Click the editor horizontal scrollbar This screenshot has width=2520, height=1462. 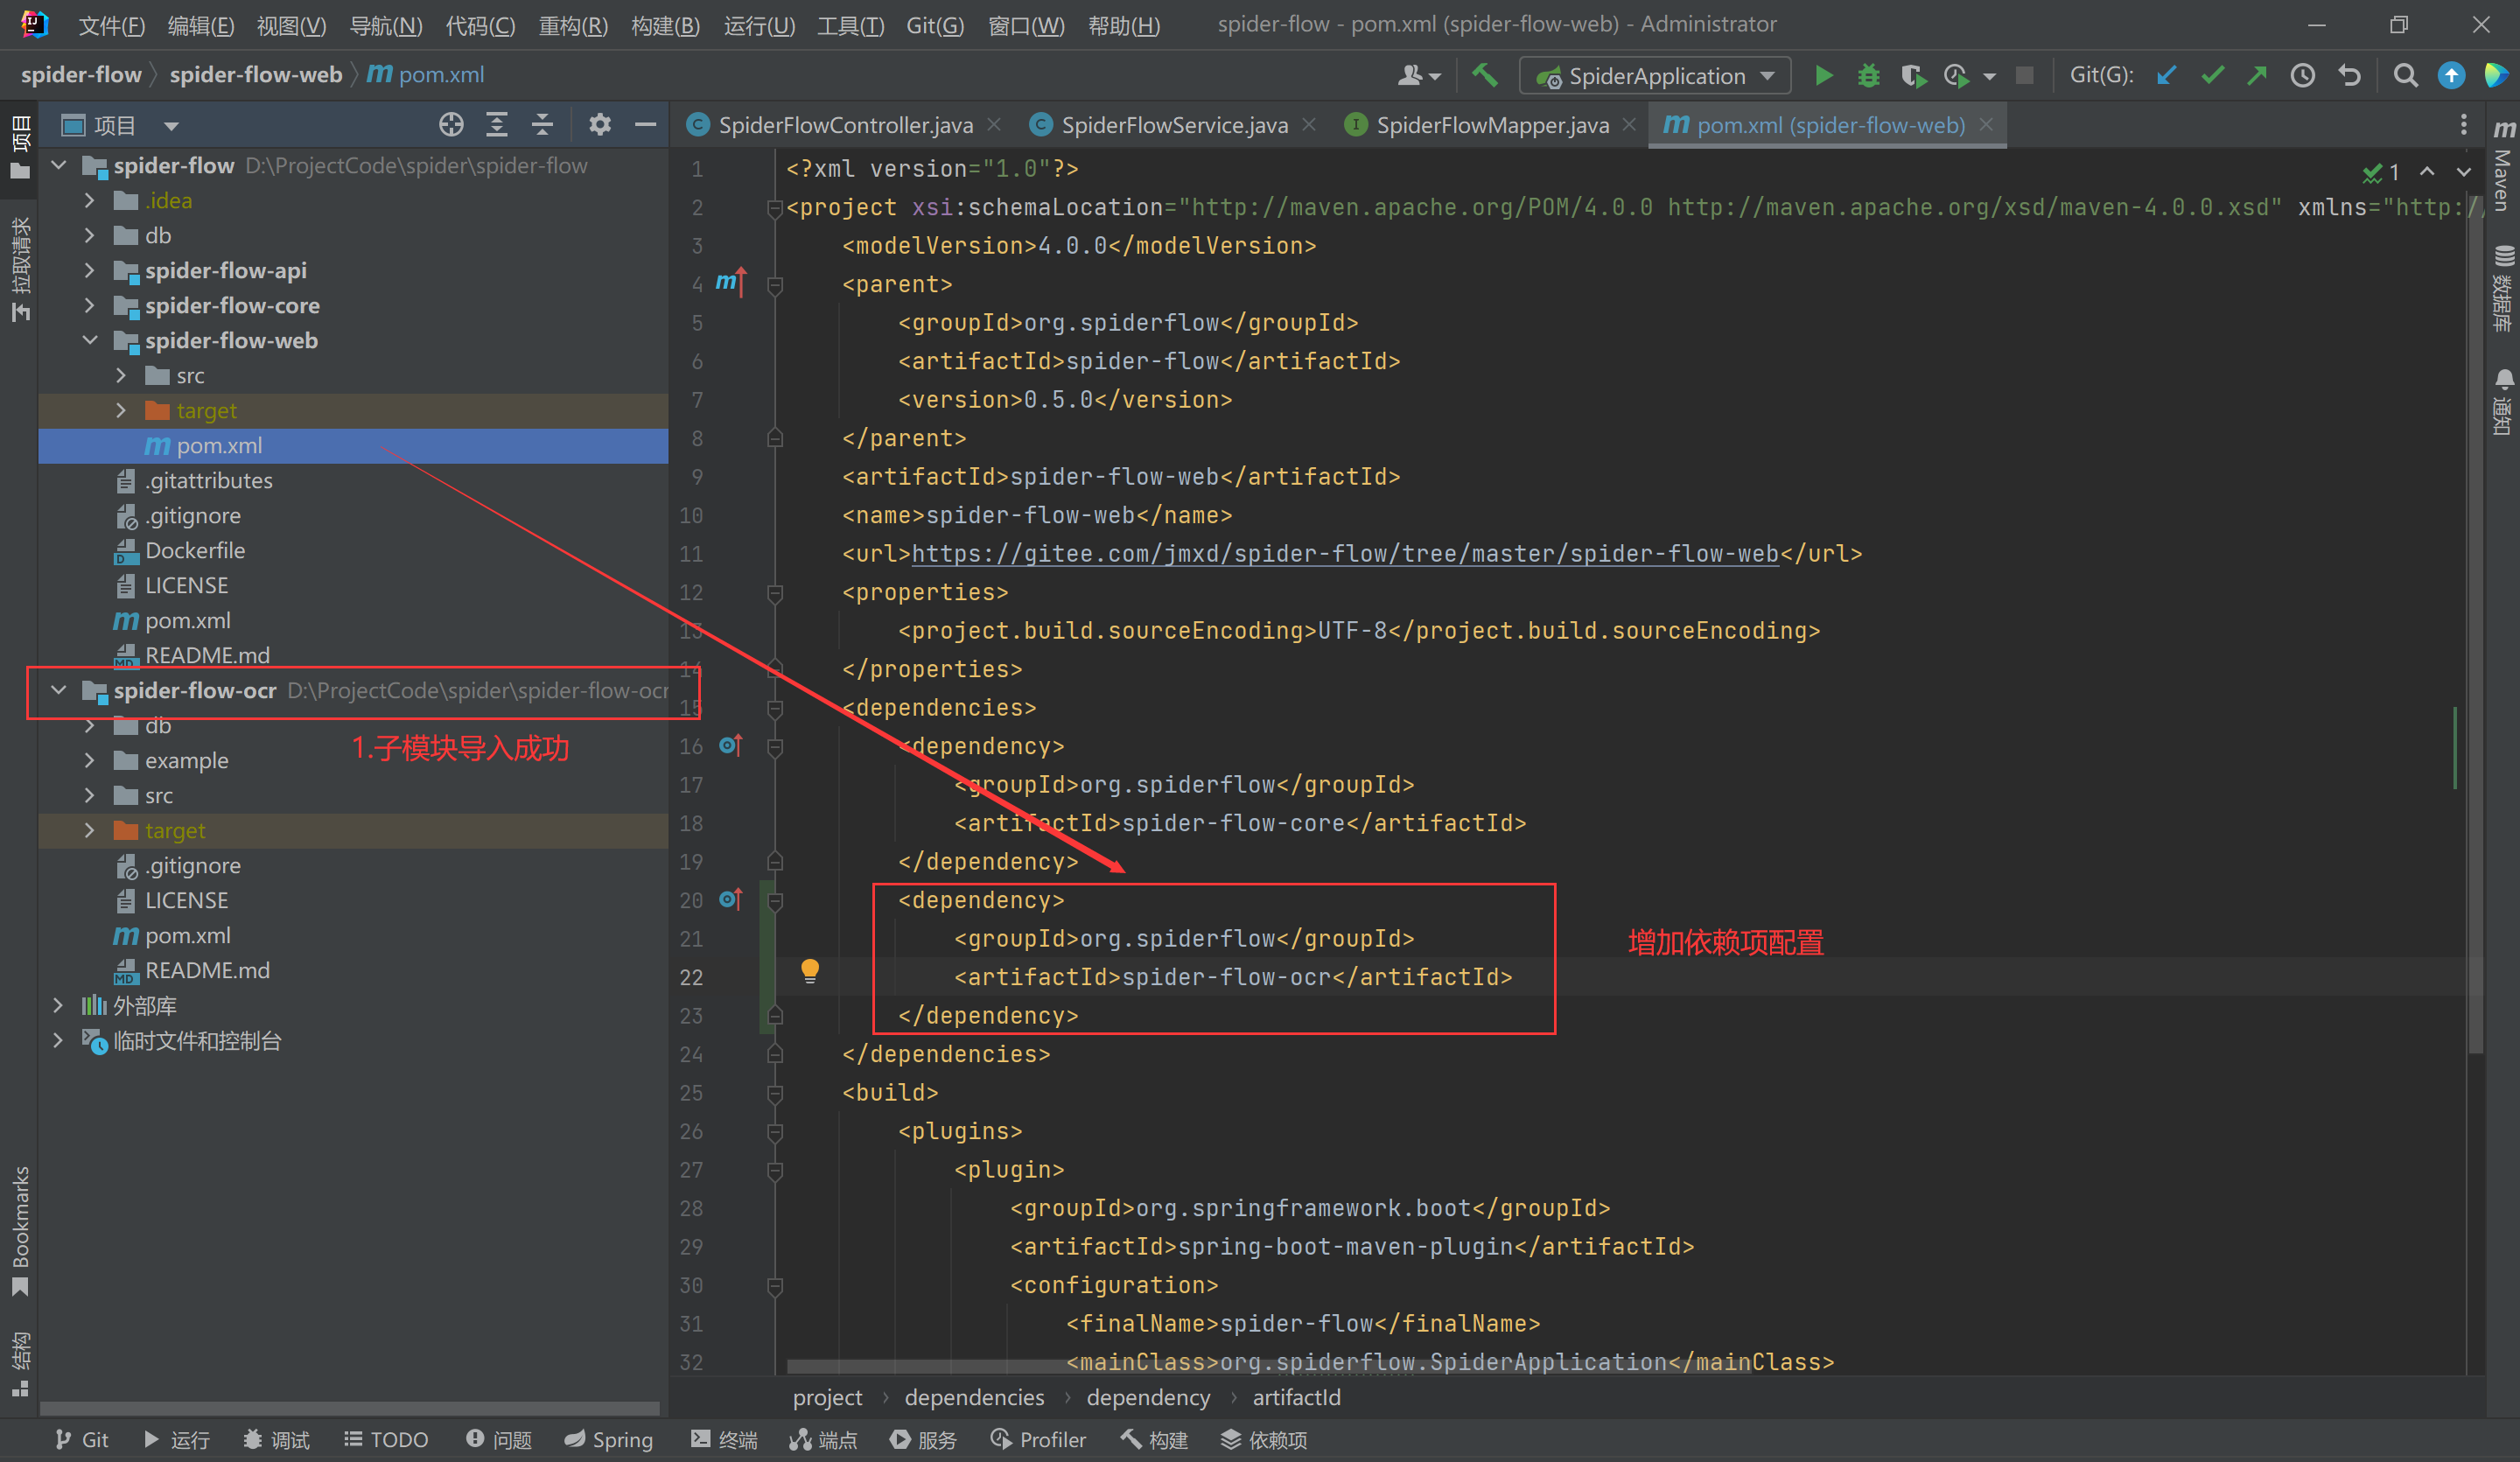click(1268, 1366)
